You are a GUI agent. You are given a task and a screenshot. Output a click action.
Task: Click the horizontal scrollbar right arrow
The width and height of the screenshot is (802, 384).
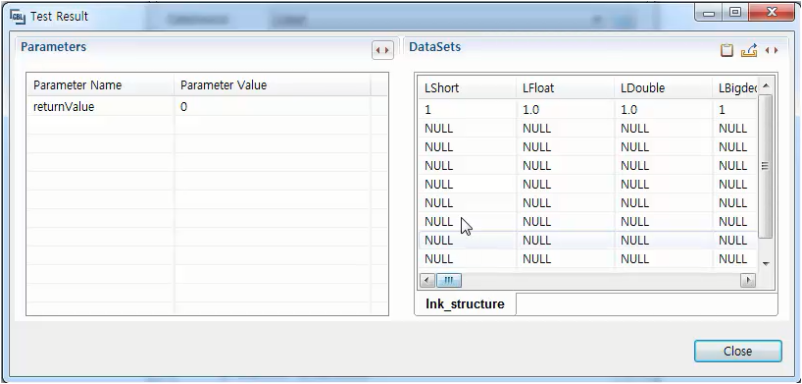click(748, 280)
